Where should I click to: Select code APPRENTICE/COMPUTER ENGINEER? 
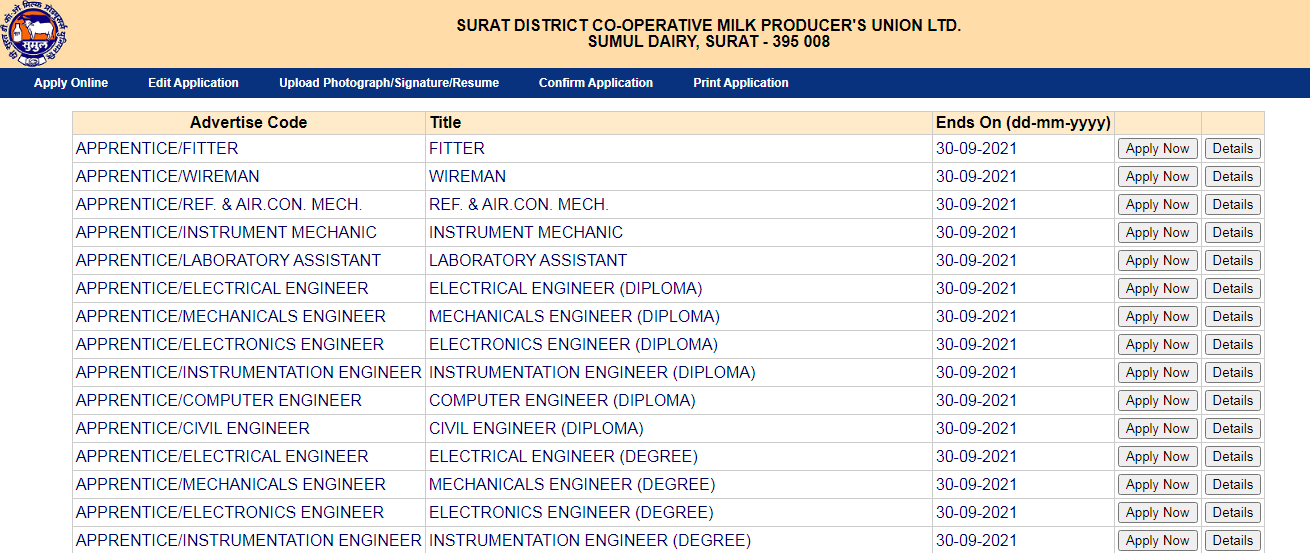click(219, 401)
